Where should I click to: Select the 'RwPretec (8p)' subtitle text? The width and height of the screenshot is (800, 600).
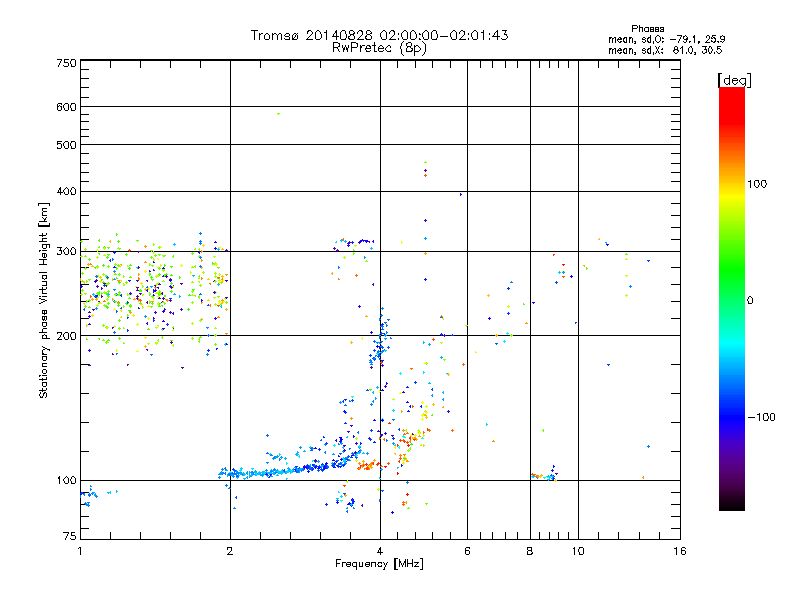tap(379, 48)
